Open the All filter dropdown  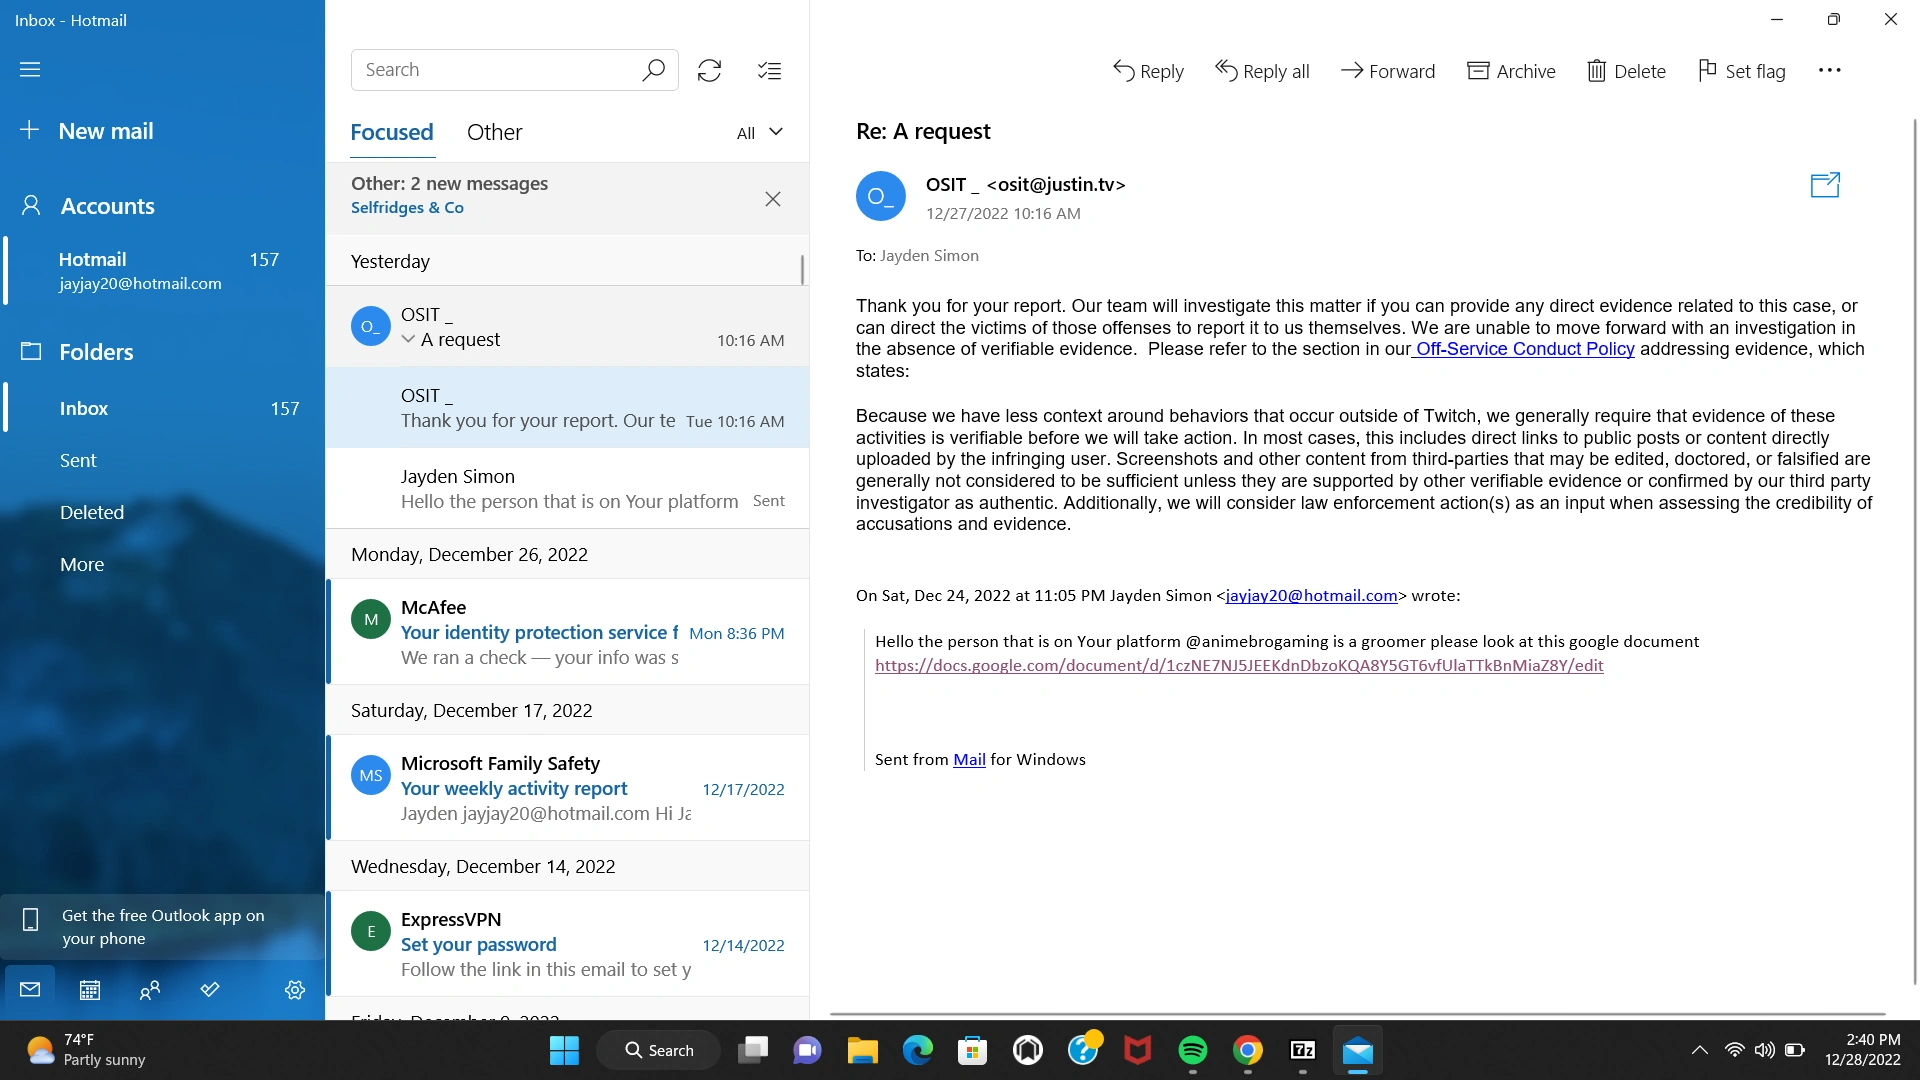[759, 133]
